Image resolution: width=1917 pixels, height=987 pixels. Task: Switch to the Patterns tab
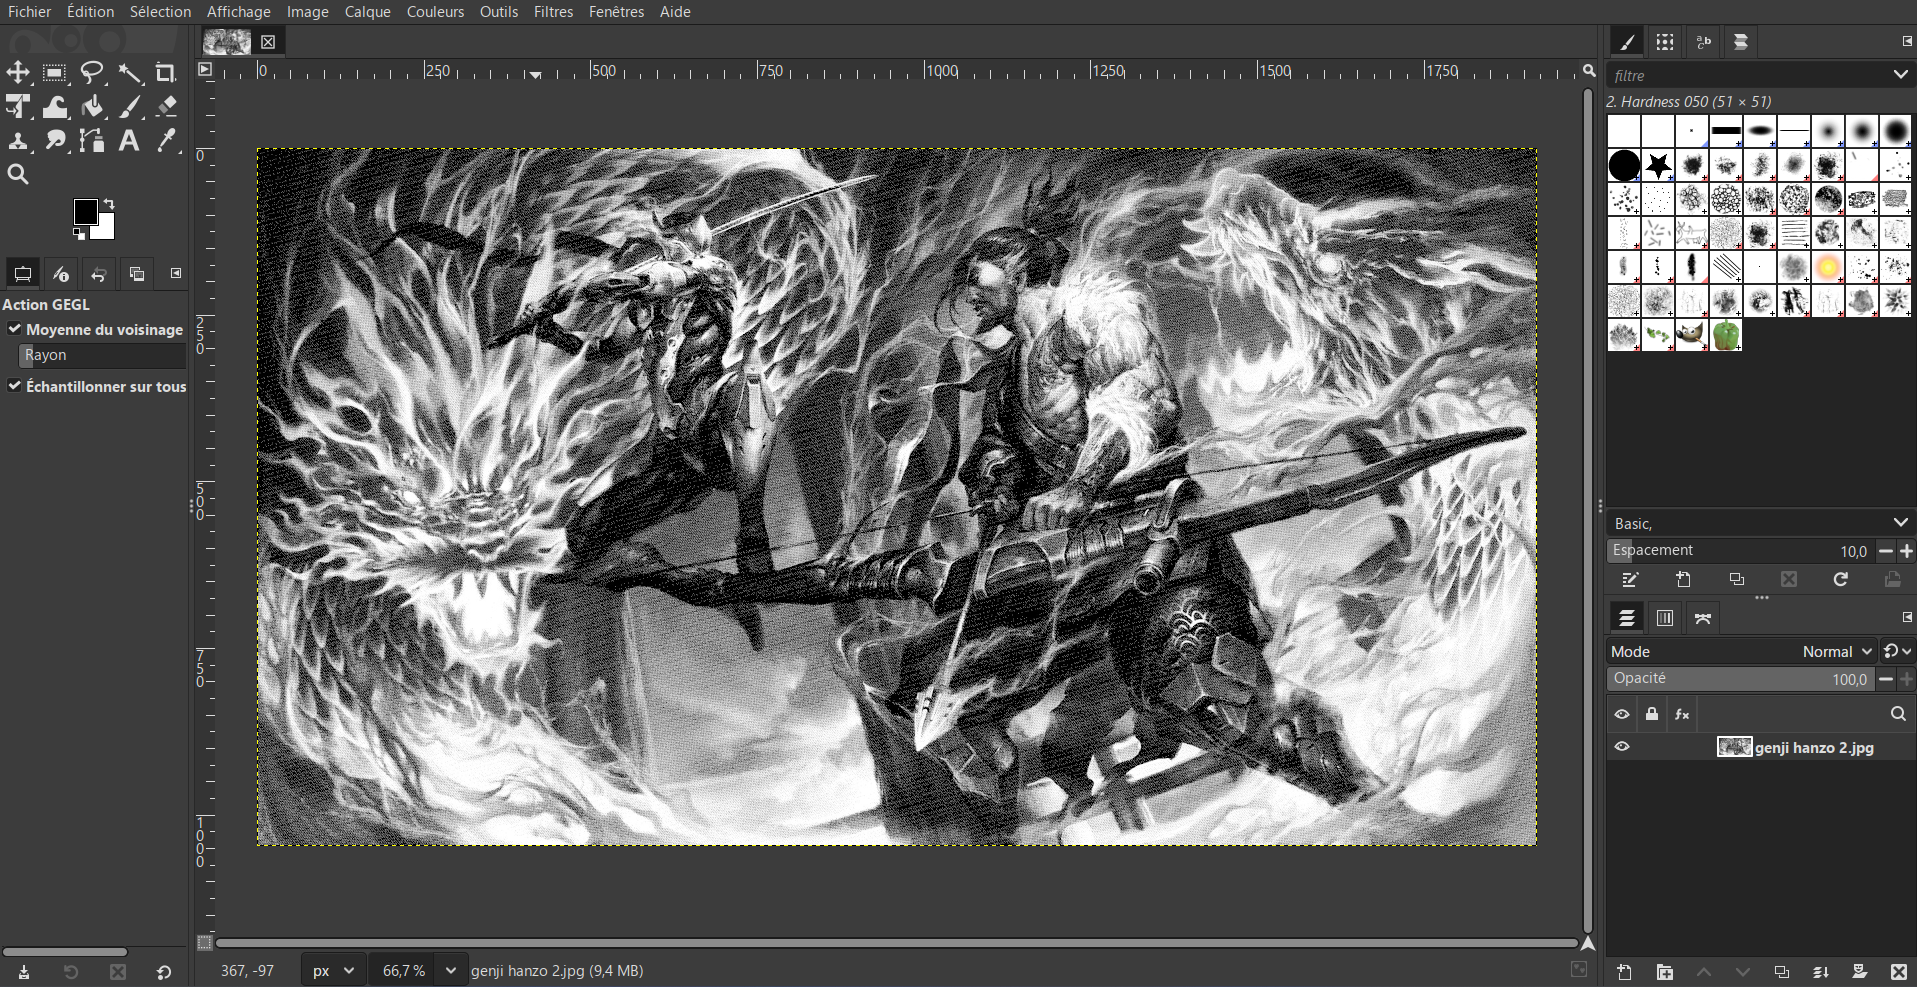coord(1665,42)
